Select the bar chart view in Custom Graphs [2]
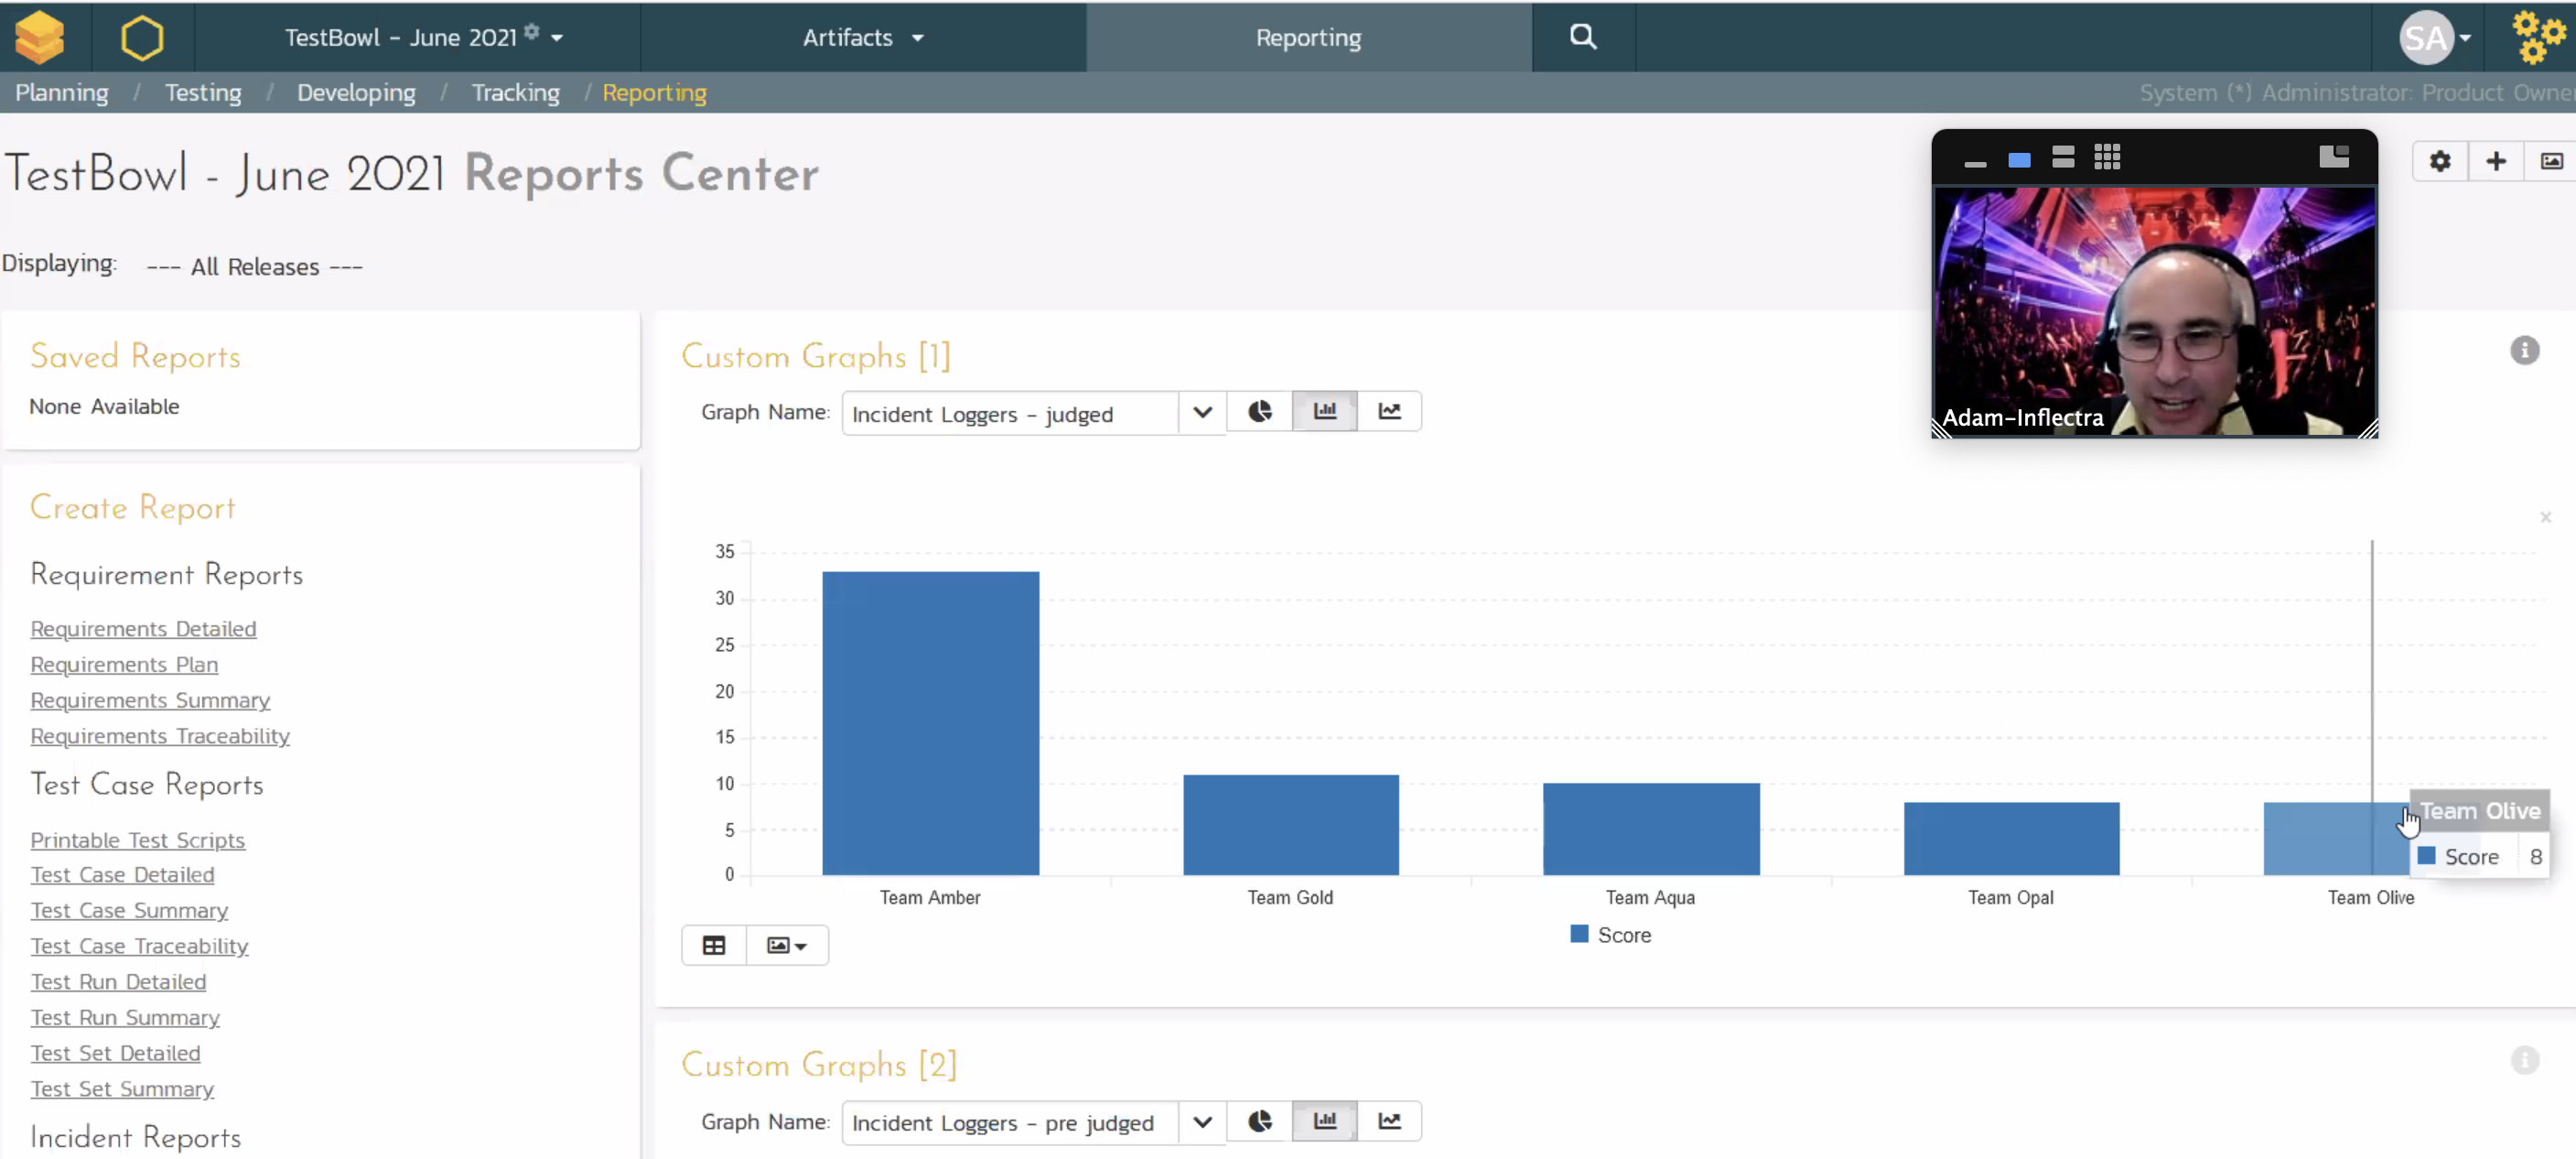The height and width of the screenshot is (1159, 2576). (x=1324, y=1121)
